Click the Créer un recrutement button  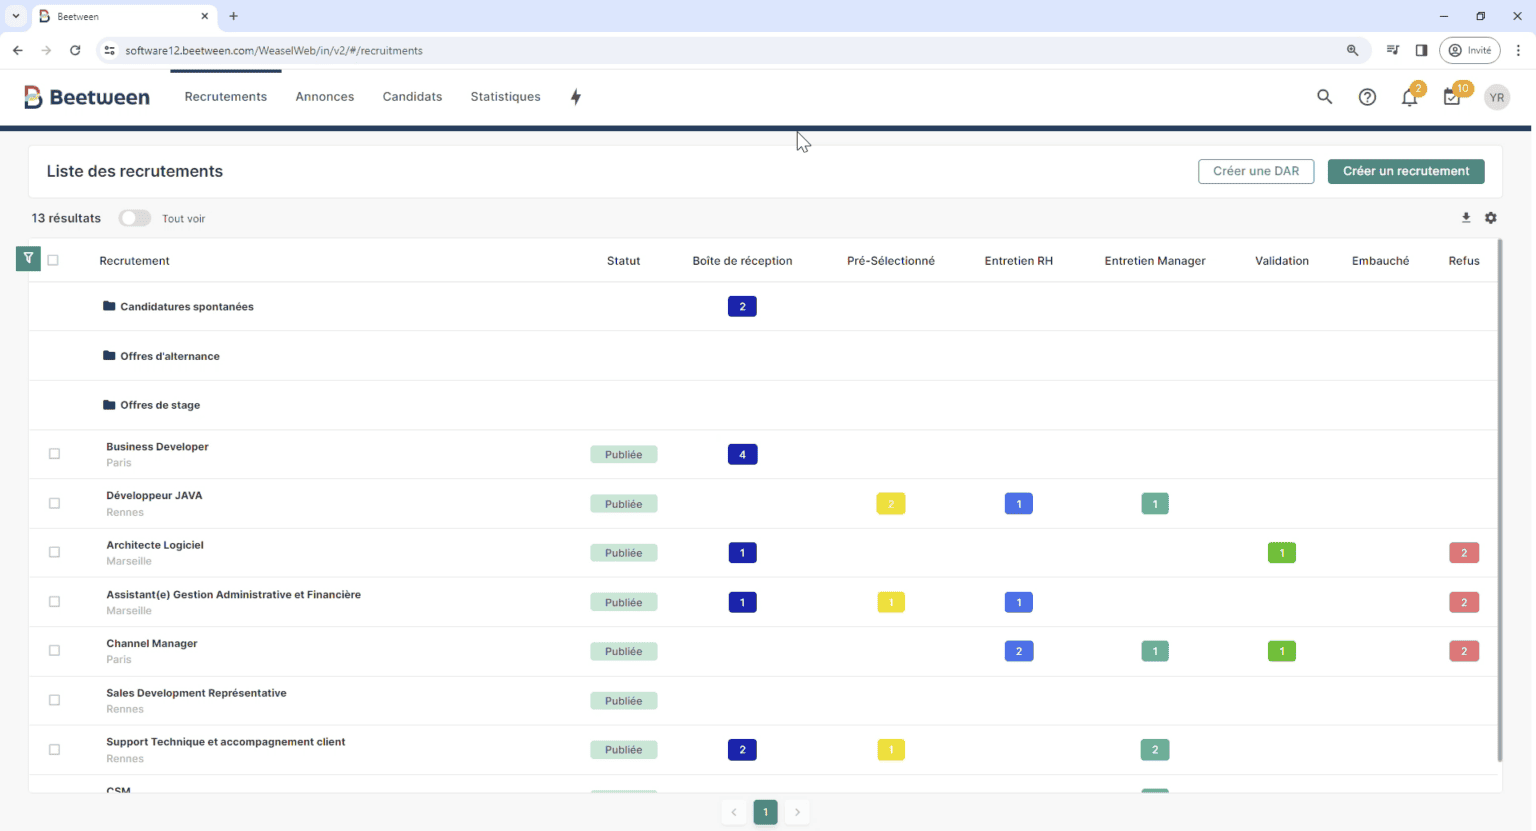click(1406, 171)
